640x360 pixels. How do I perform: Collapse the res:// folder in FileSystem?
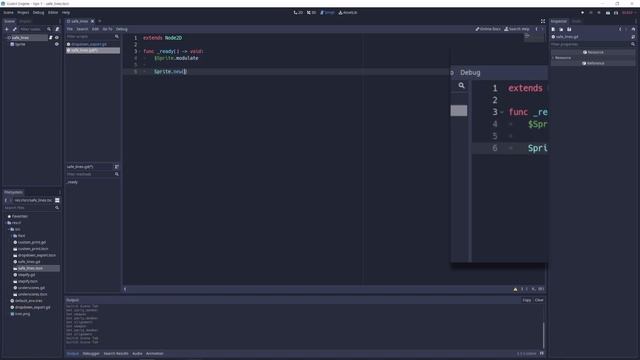[6, 223]
